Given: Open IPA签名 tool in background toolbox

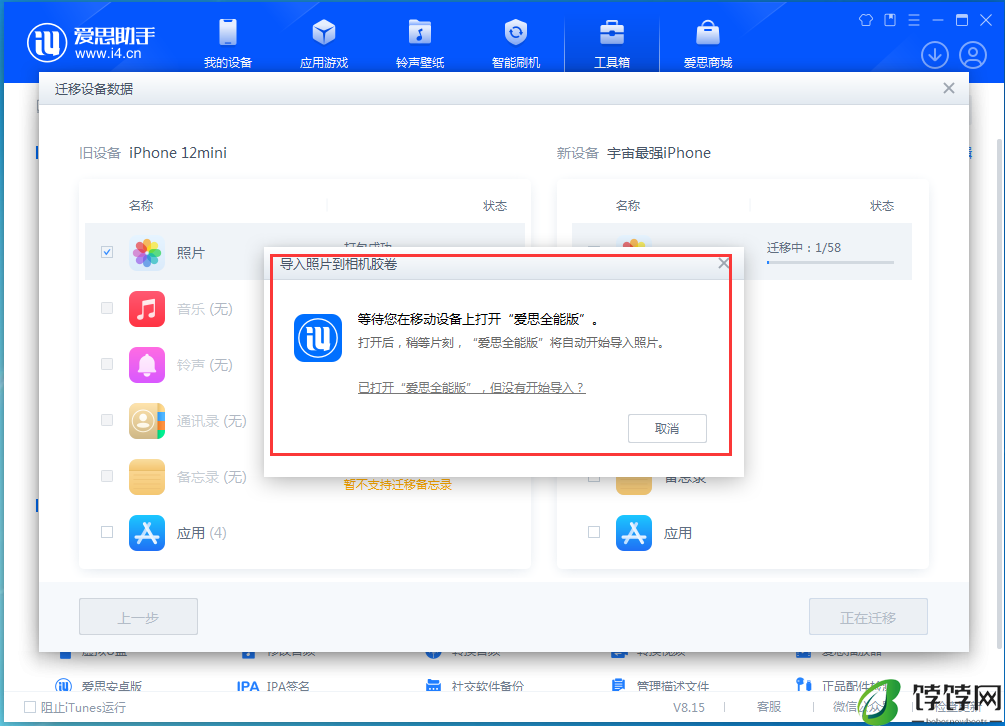Looking at the screenshot, I should (273, 686).
